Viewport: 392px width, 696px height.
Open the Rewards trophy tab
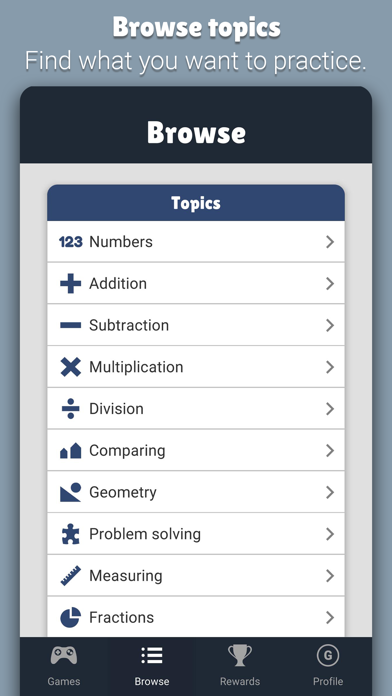tap(240, 666)
